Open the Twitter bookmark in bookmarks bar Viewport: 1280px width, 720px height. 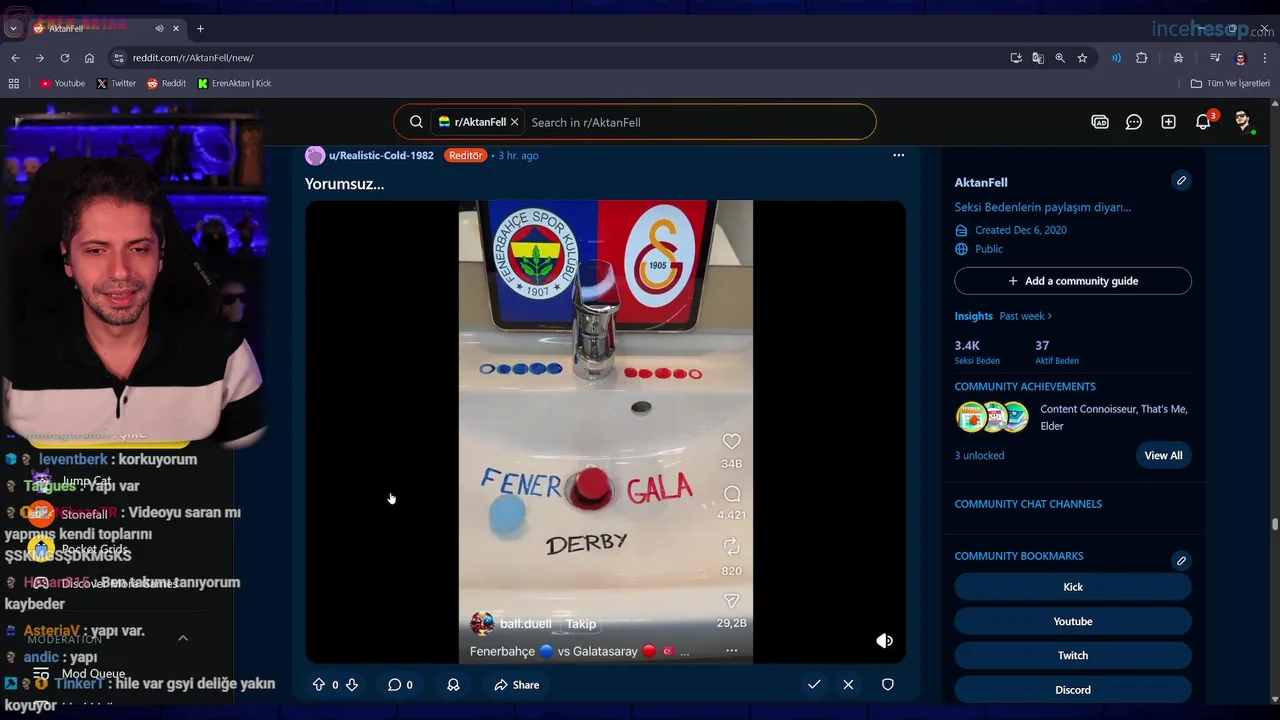[116, 83]
